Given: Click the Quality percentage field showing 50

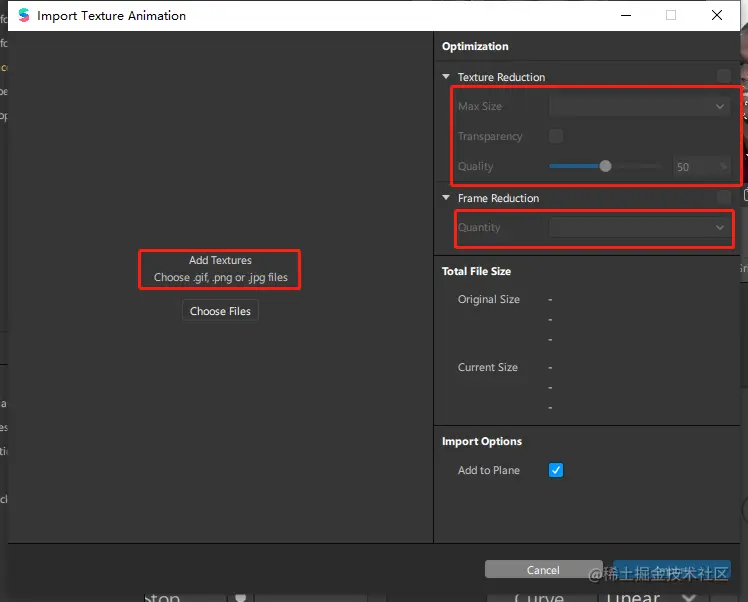Looking at the screenshot, I should tap(701, 166).
